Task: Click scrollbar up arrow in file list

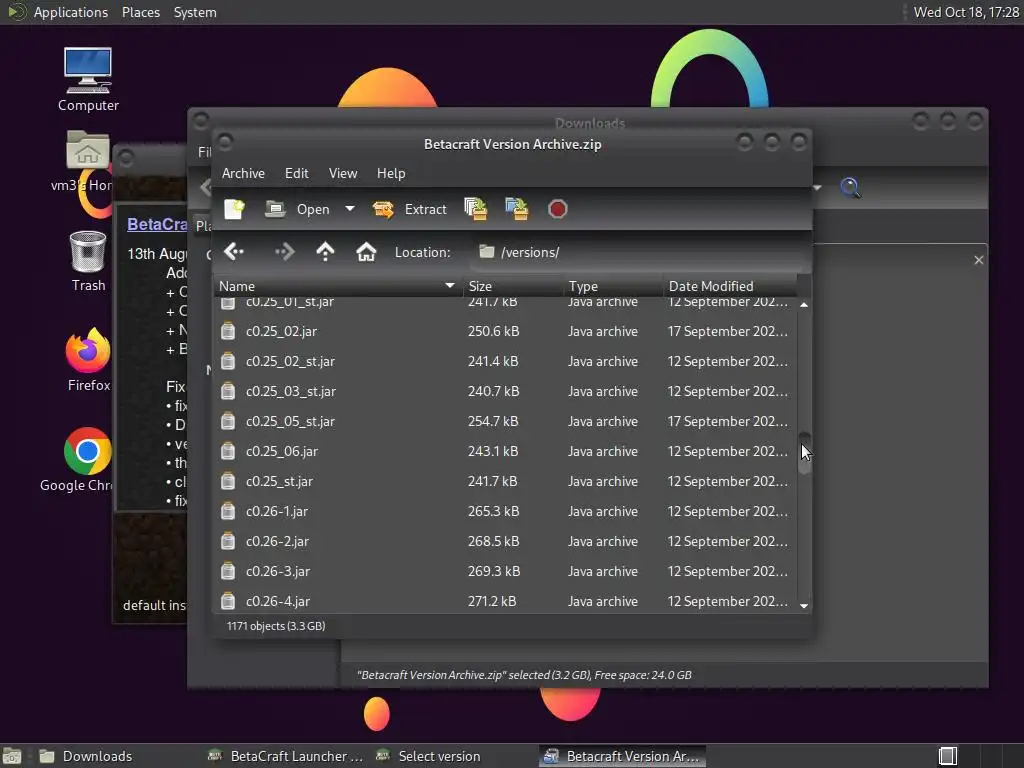Action: tap(804, 304)
